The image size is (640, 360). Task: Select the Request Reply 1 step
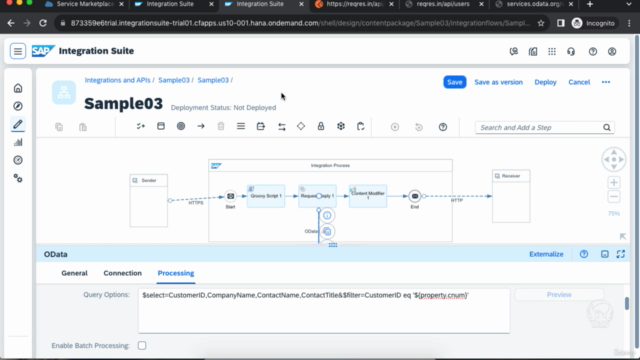tap(317, 196)
